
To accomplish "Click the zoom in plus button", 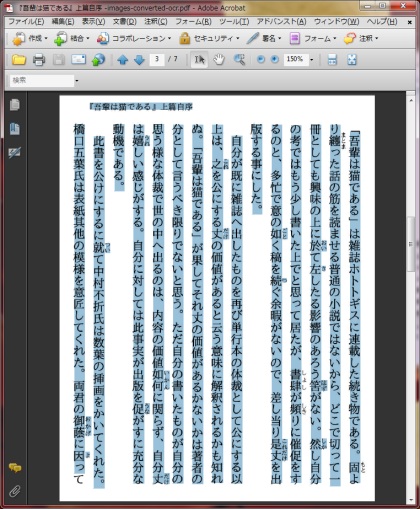I will 275,60.
